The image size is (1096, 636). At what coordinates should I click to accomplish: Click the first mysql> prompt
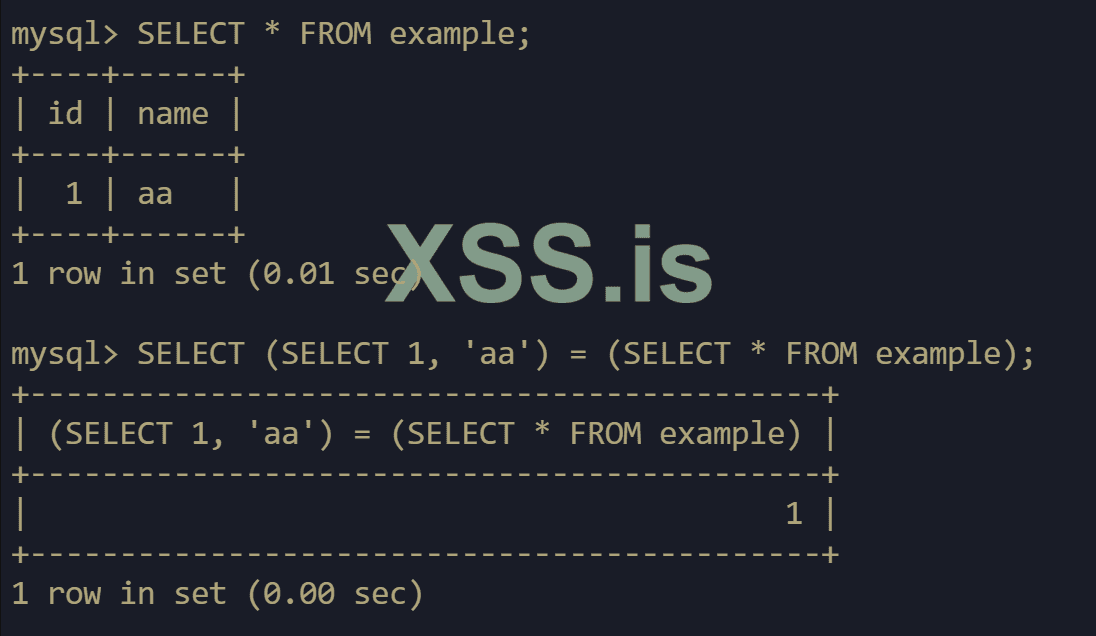pyautogui.click(x=65, y=34)
